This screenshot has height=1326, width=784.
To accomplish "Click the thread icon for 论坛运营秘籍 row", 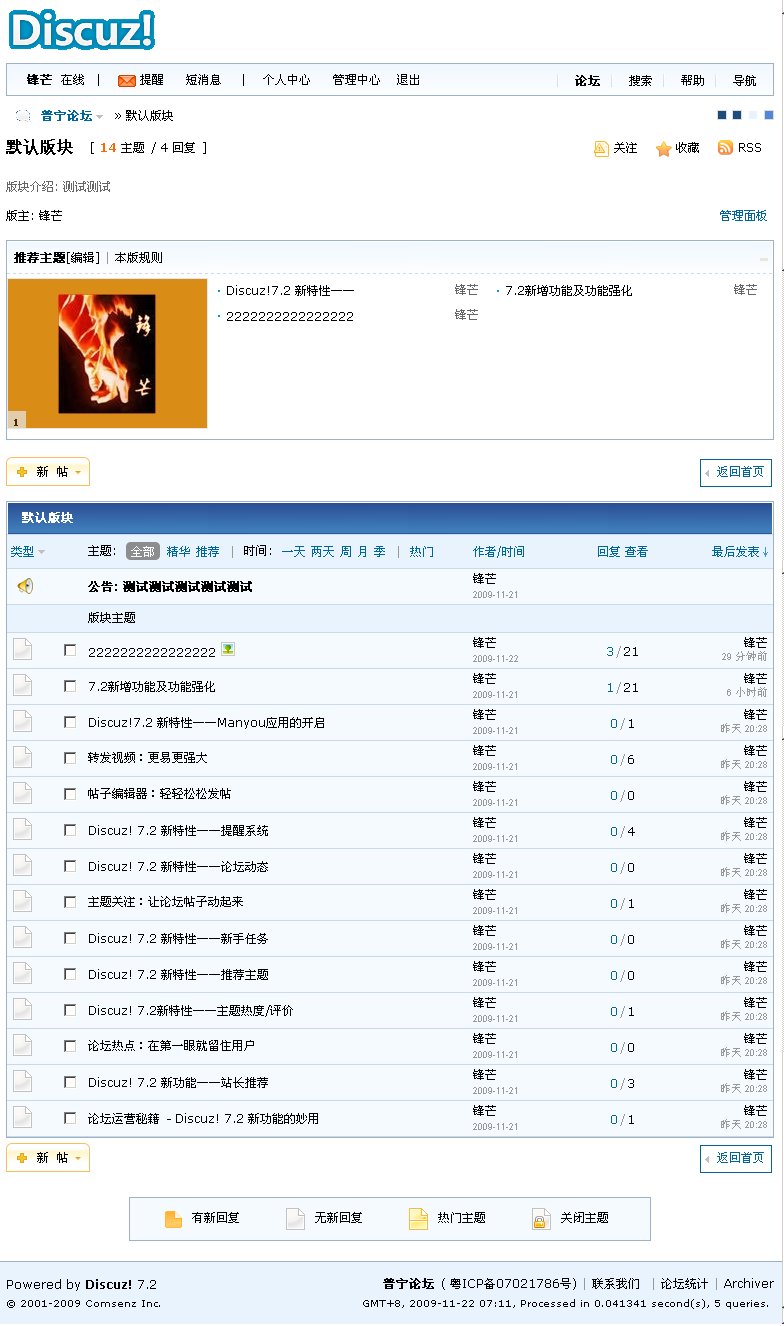I will click(x=22, y=1118).
